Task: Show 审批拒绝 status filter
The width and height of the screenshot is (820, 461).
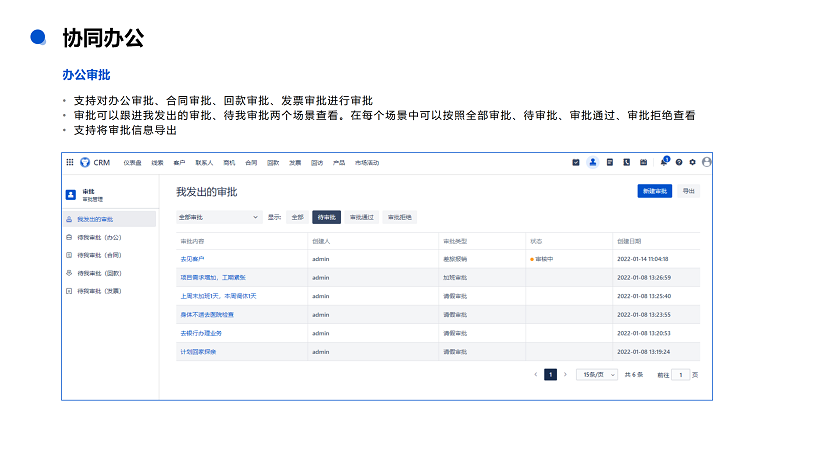Action: (400, 217)
